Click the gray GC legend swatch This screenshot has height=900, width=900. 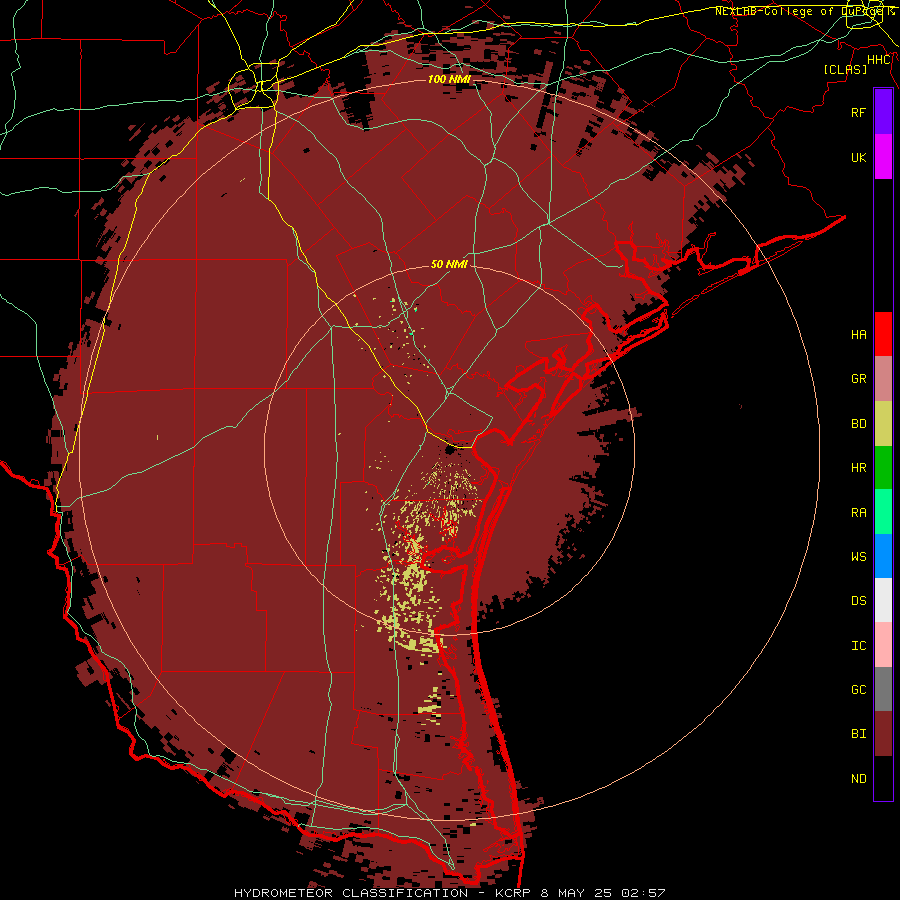(x=883, y=689)
